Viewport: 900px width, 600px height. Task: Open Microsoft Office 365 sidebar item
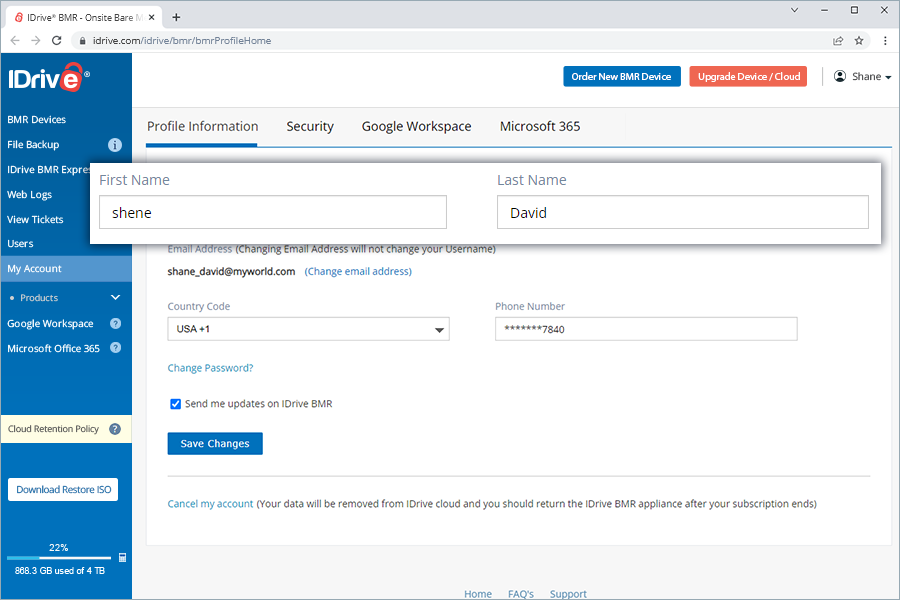(x=53, y=349)
